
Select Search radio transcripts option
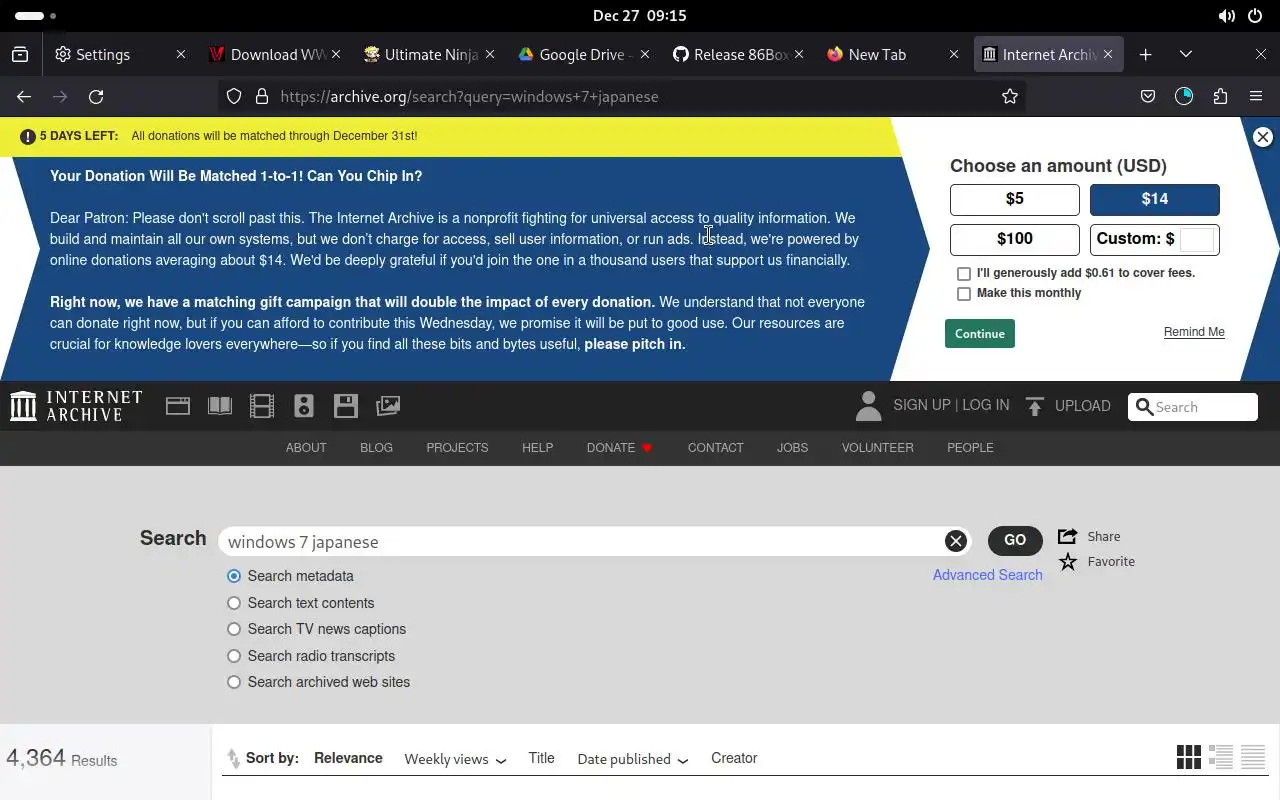(x=234, y=656)
